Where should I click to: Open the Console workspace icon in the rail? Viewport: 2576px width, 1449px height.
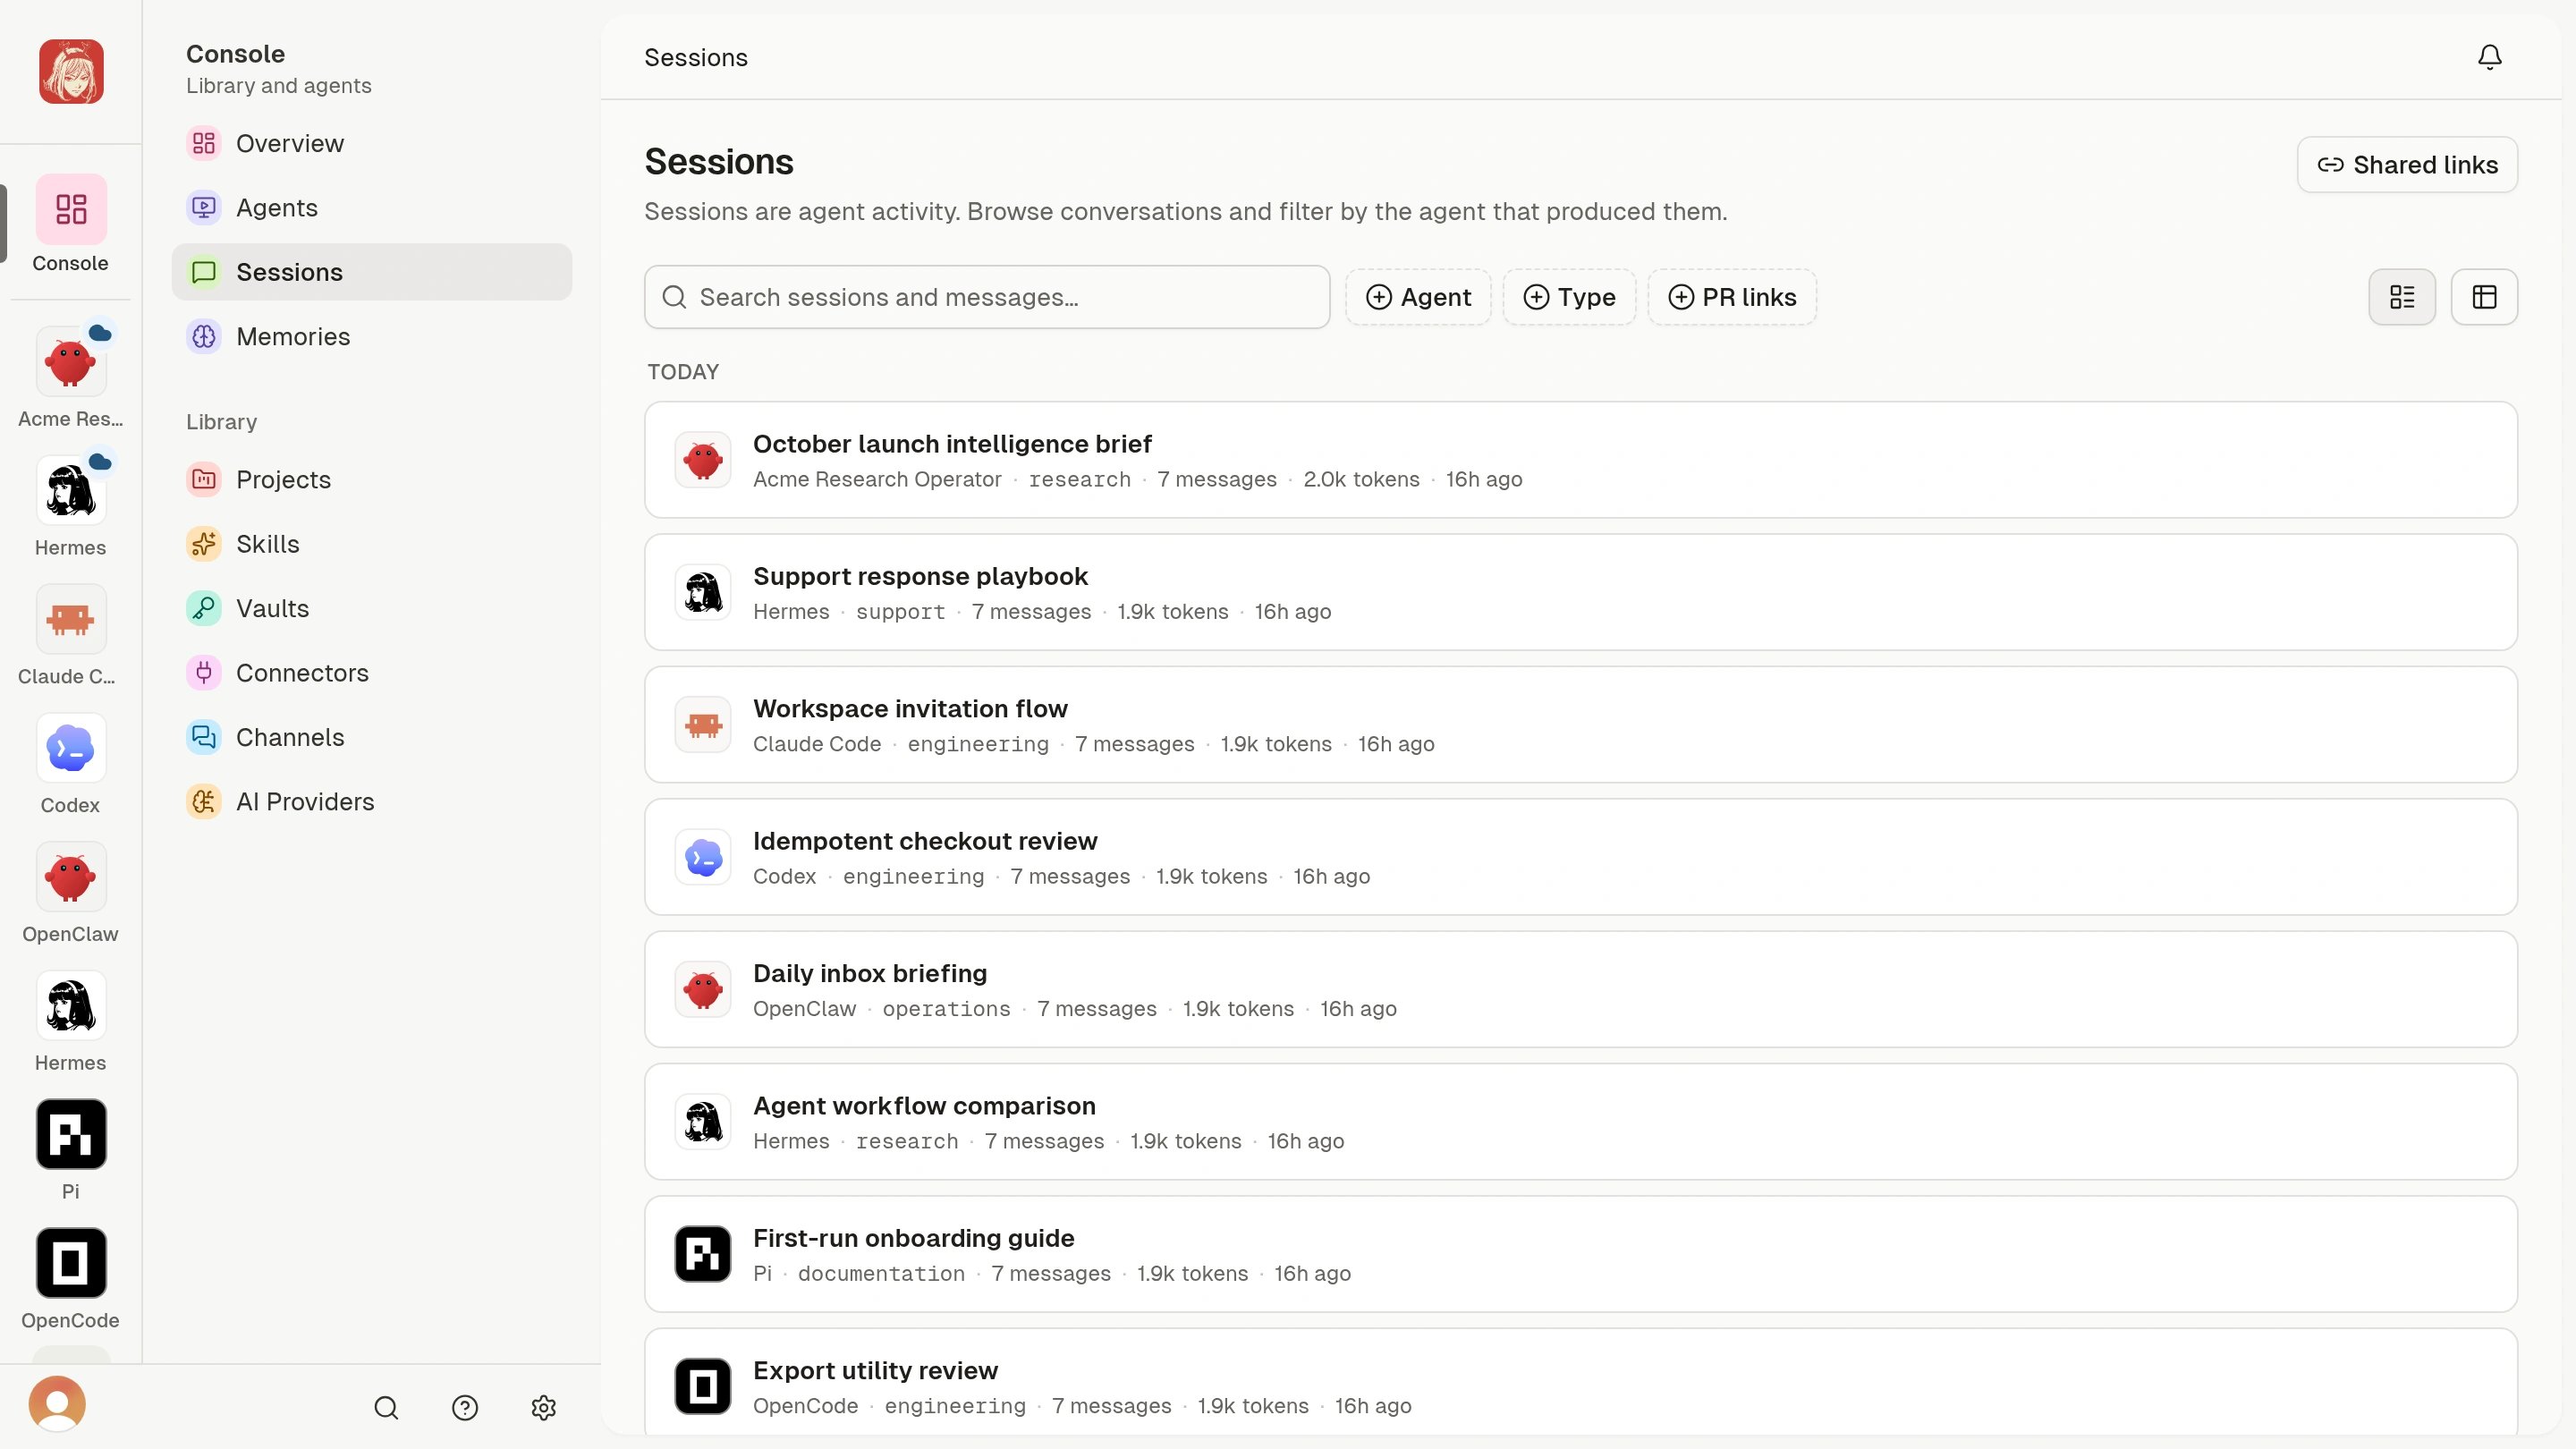point(71,209)
